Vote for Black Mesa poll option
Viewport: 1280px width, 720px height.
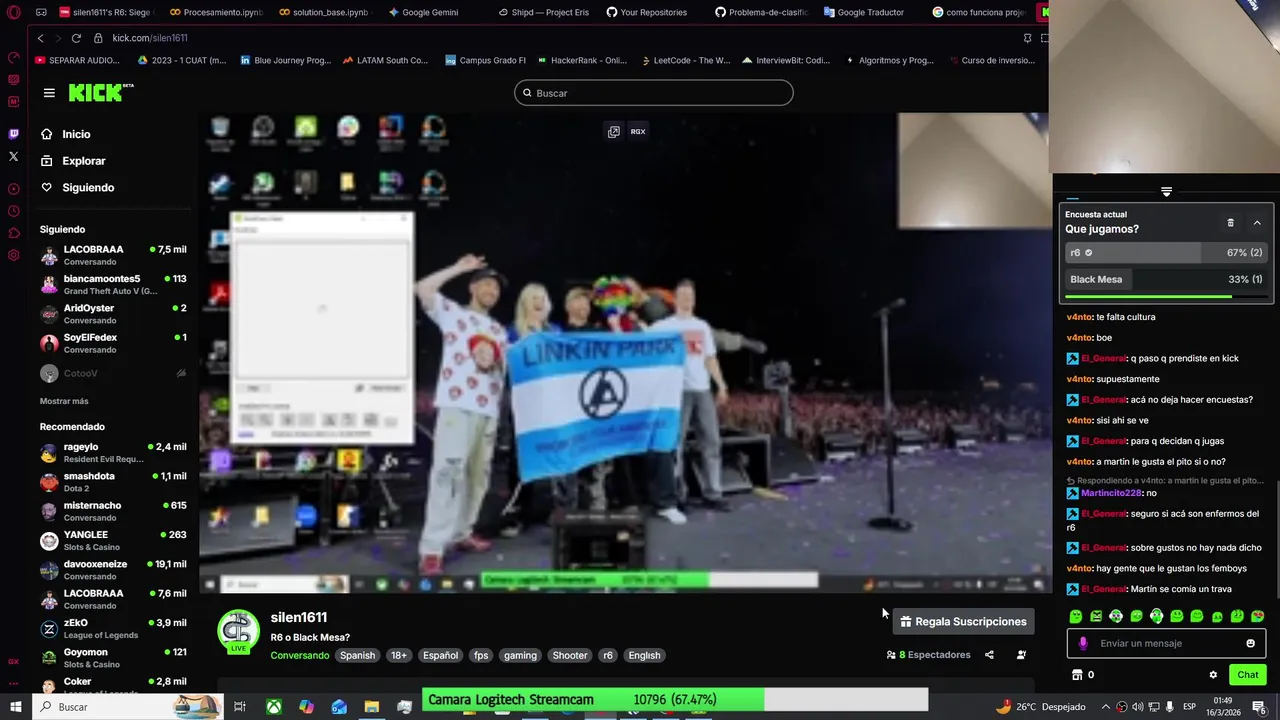coord(1166,280)
